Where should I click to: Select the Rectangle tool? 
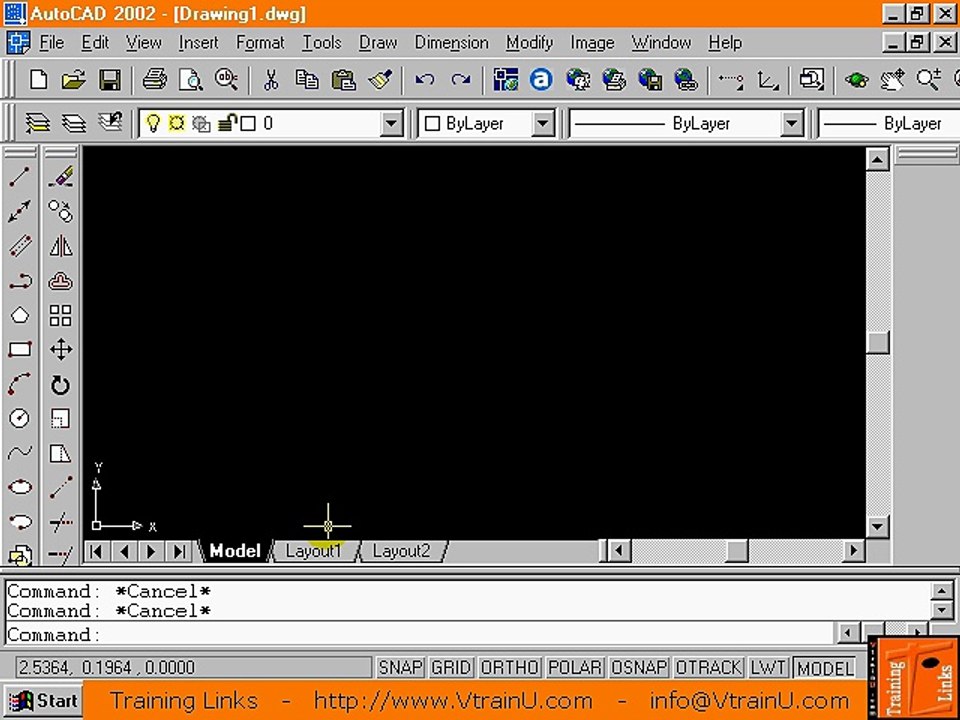(x=20, y=350)
